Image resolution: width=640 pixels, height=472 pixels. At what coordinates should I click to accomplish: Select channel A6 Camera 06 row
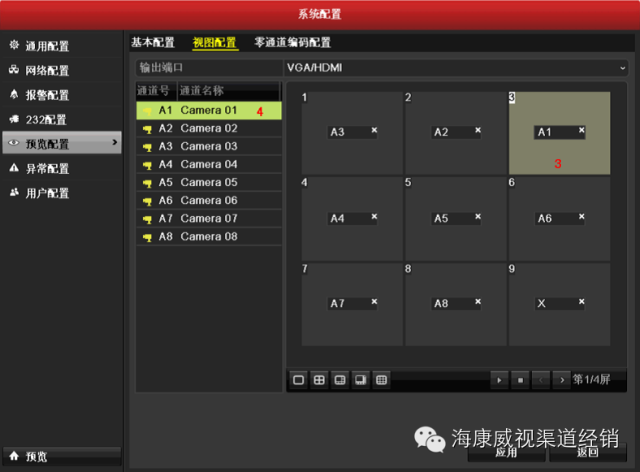(209, 200)
